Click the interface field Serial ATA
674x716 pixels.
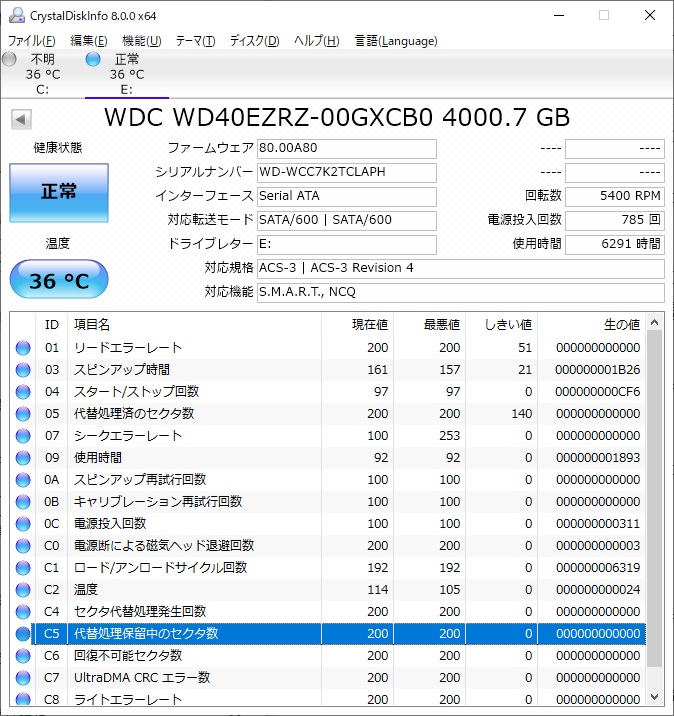(347, 196)
